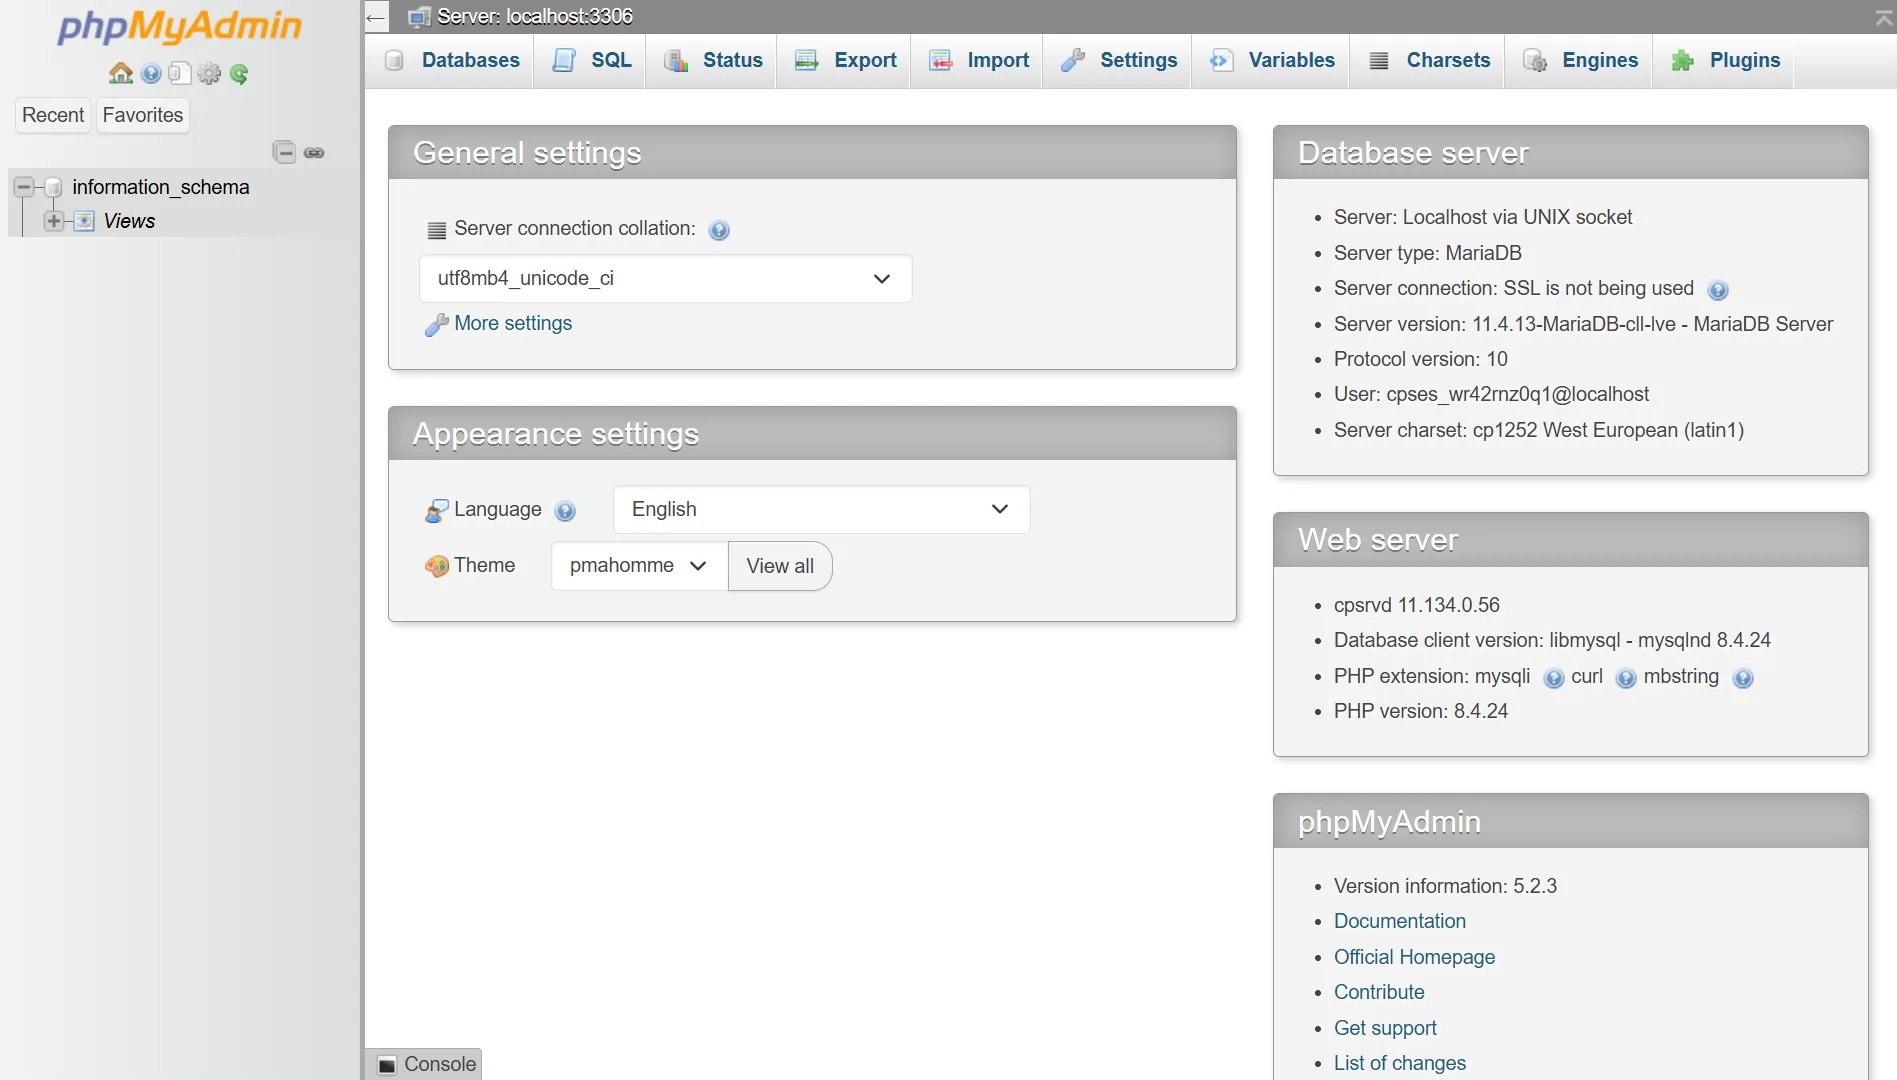Click the Views icon in the navigation tree
This screenshot has height=1080, width=1897.
[85, 221]
